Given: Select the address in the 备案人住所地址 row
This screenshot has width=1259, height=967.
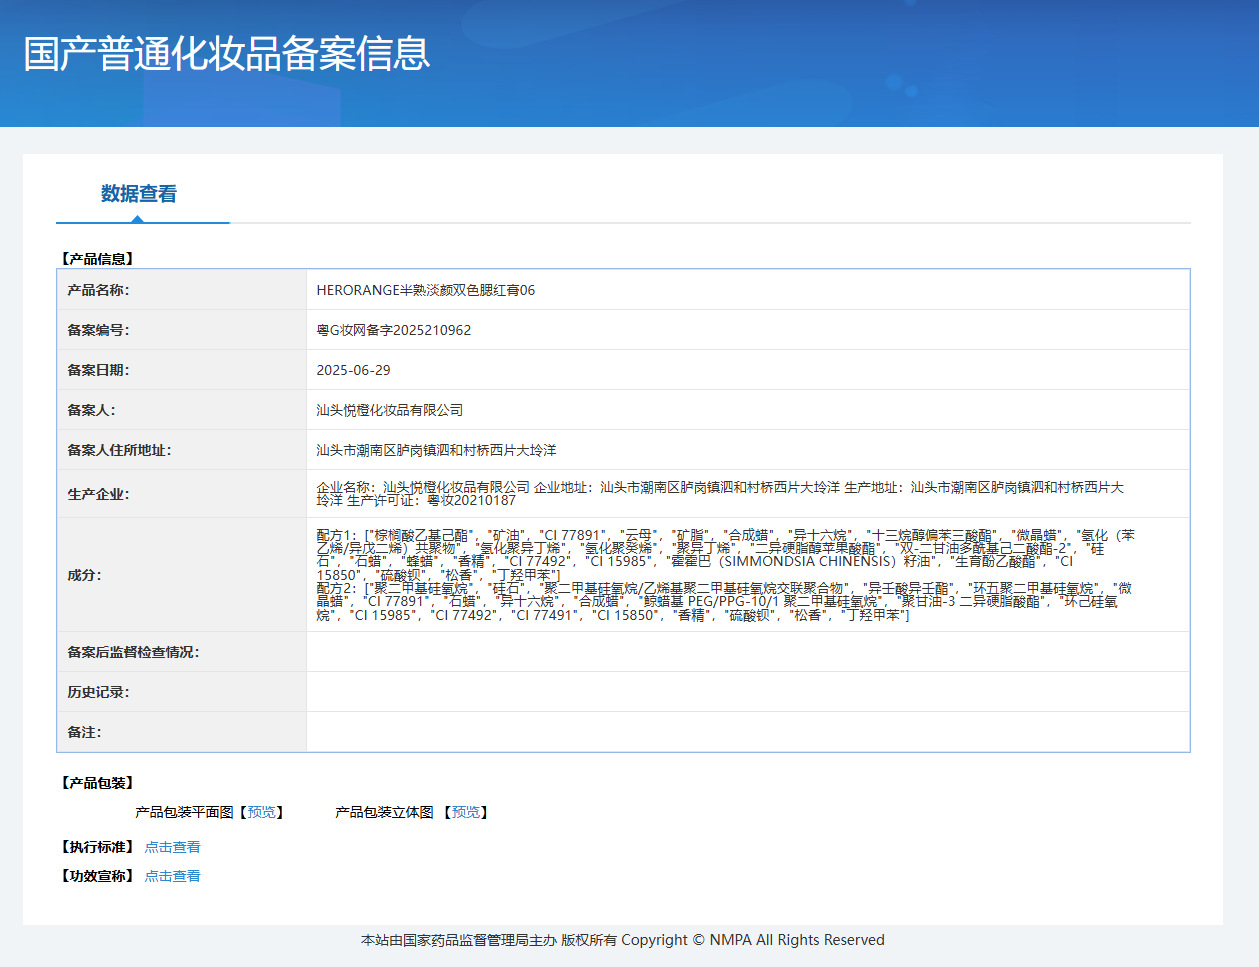Looking at the screenshot, I should (436, 450).
